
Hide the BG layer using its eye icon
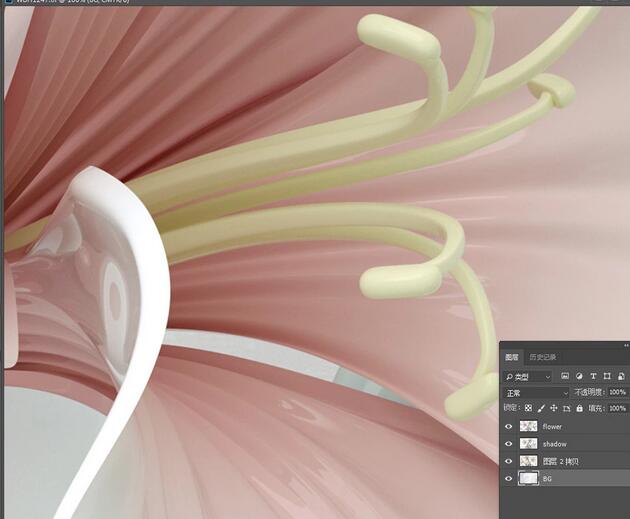click(509, 479)
